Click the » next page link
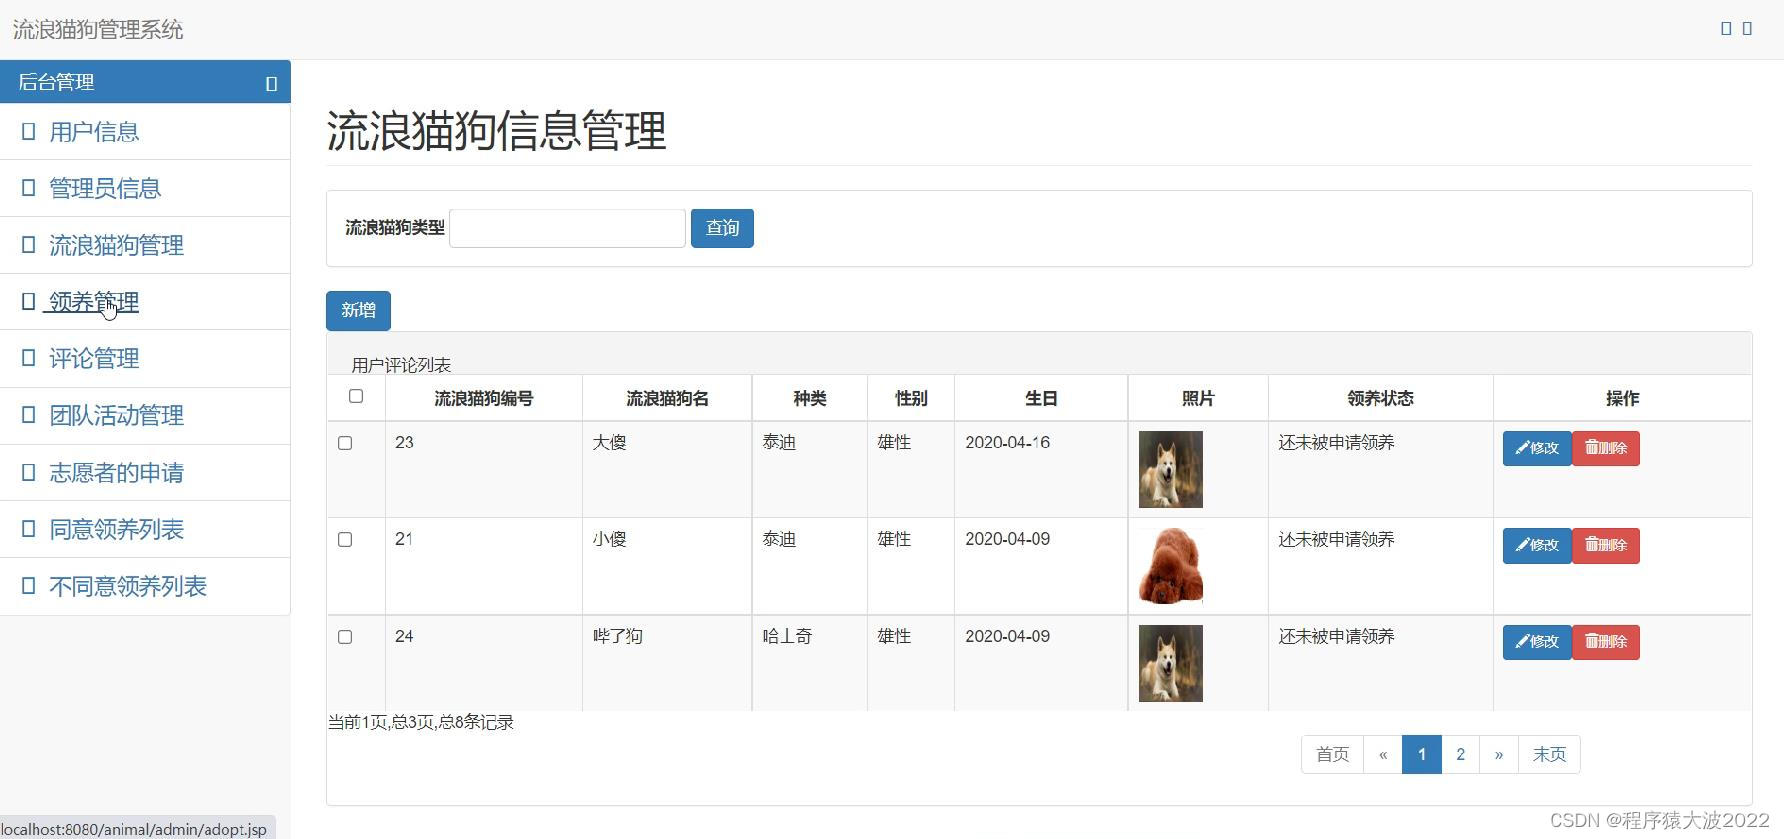The image size is (1784, 839). (x=1499, y=754)
